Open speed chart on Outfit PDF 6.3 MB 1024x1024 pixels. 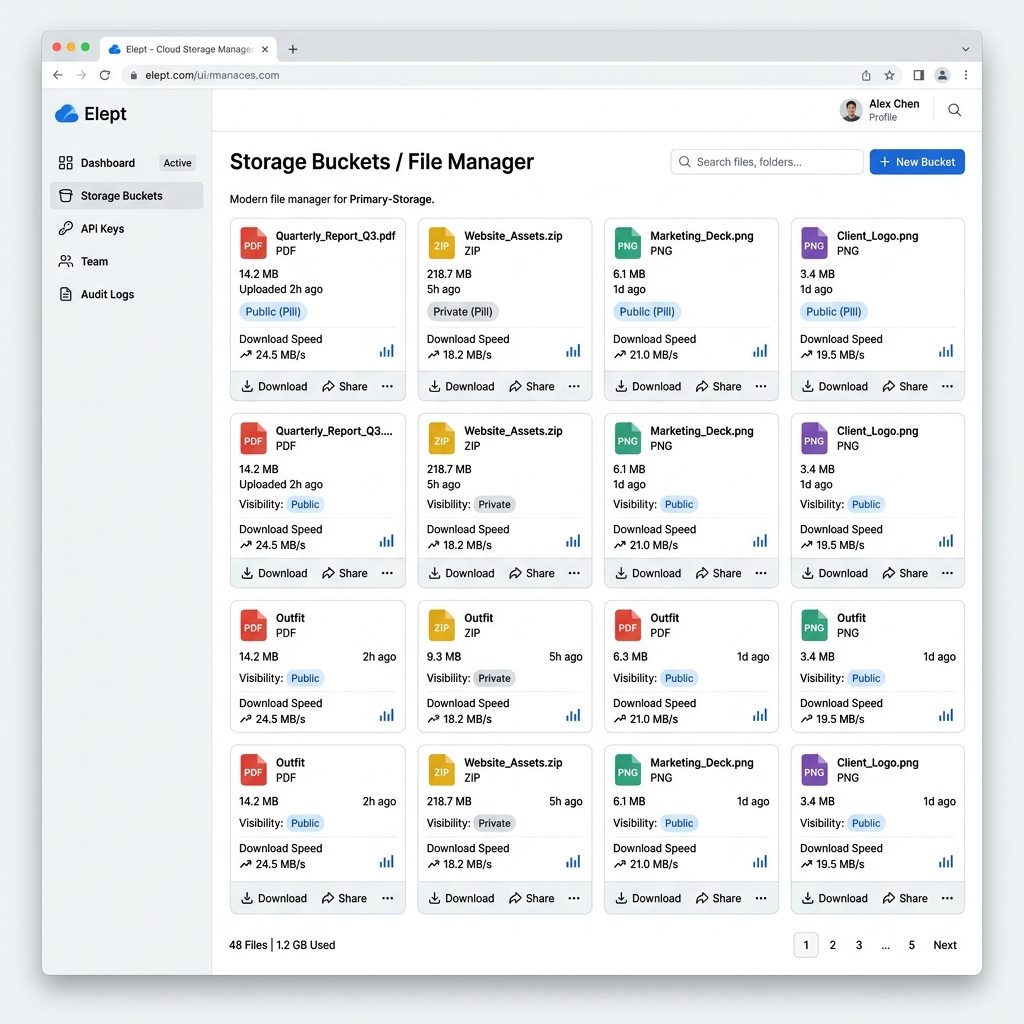(760, 715)
